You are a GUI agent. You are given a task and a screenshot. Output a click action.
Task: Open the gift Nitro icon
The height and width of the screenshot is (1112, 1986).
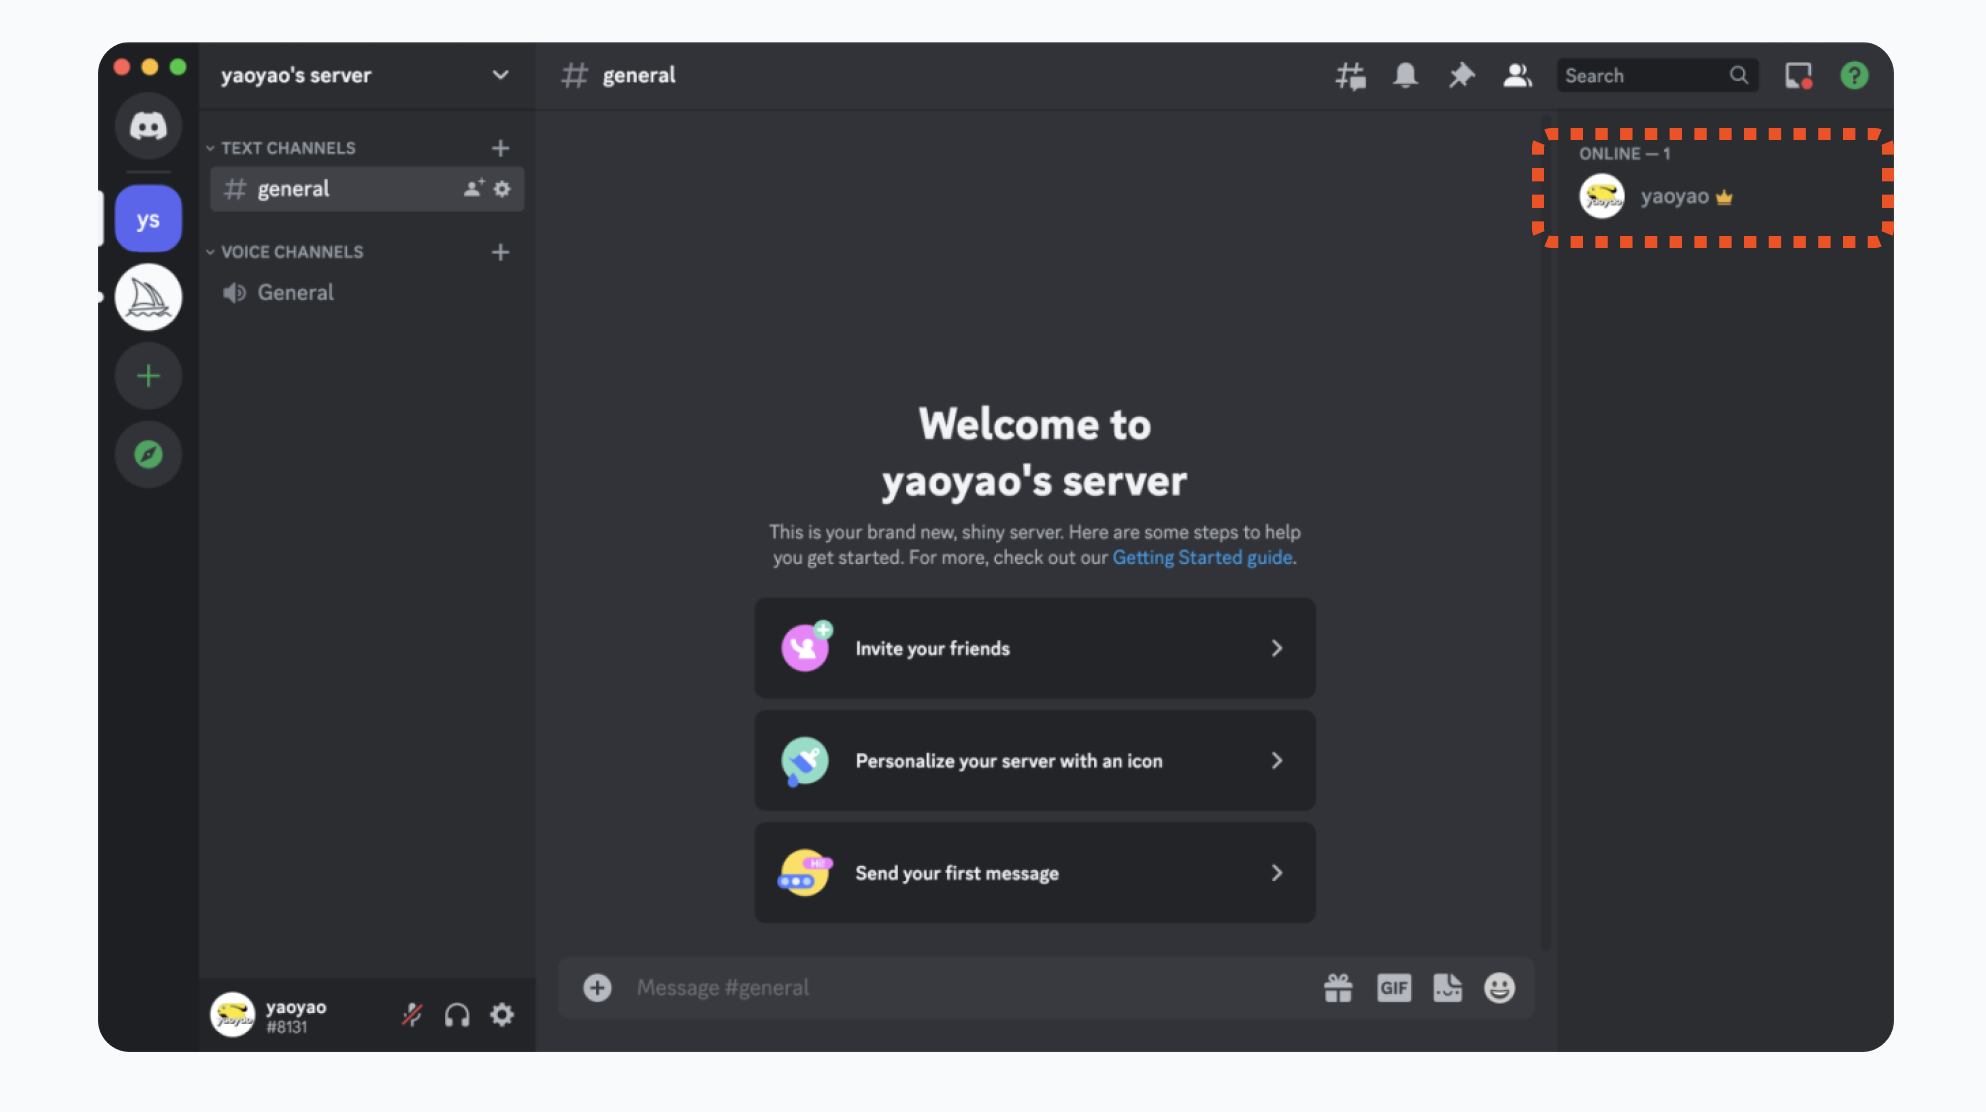pos(1338,988)
